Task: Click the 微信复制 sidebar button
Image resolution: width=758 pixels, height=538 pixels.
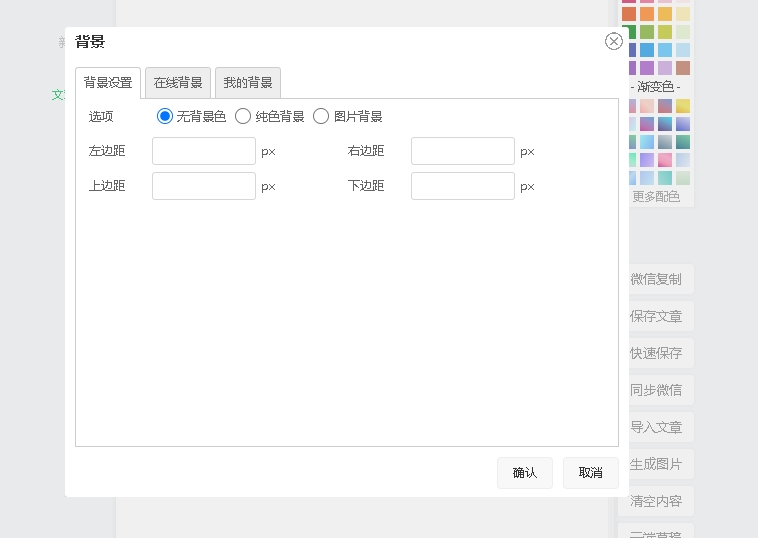Action: pyautogui.click(x=656, y=279)
